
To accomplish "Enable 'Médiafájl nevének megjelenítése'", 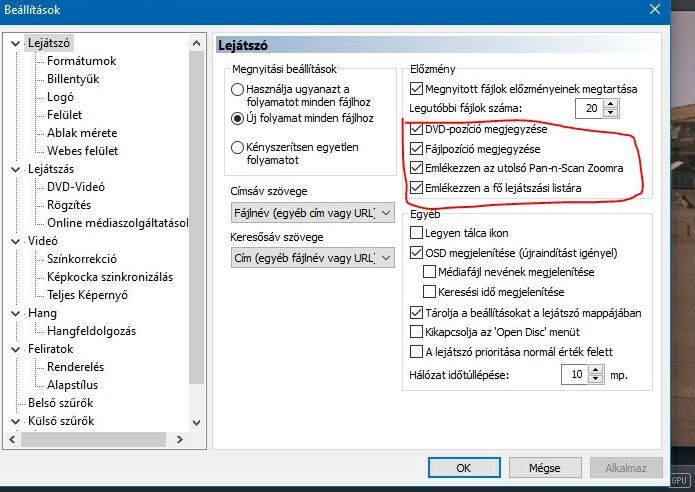I will click(429, 272).
